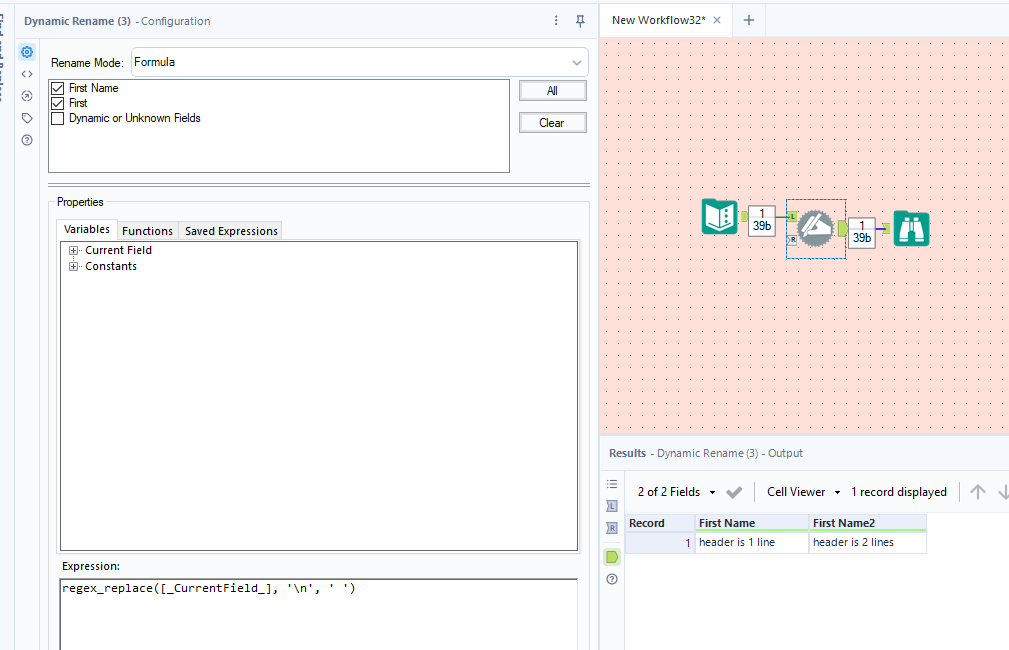
Task: Expand the Constants tree item
Action: point(73,266)
